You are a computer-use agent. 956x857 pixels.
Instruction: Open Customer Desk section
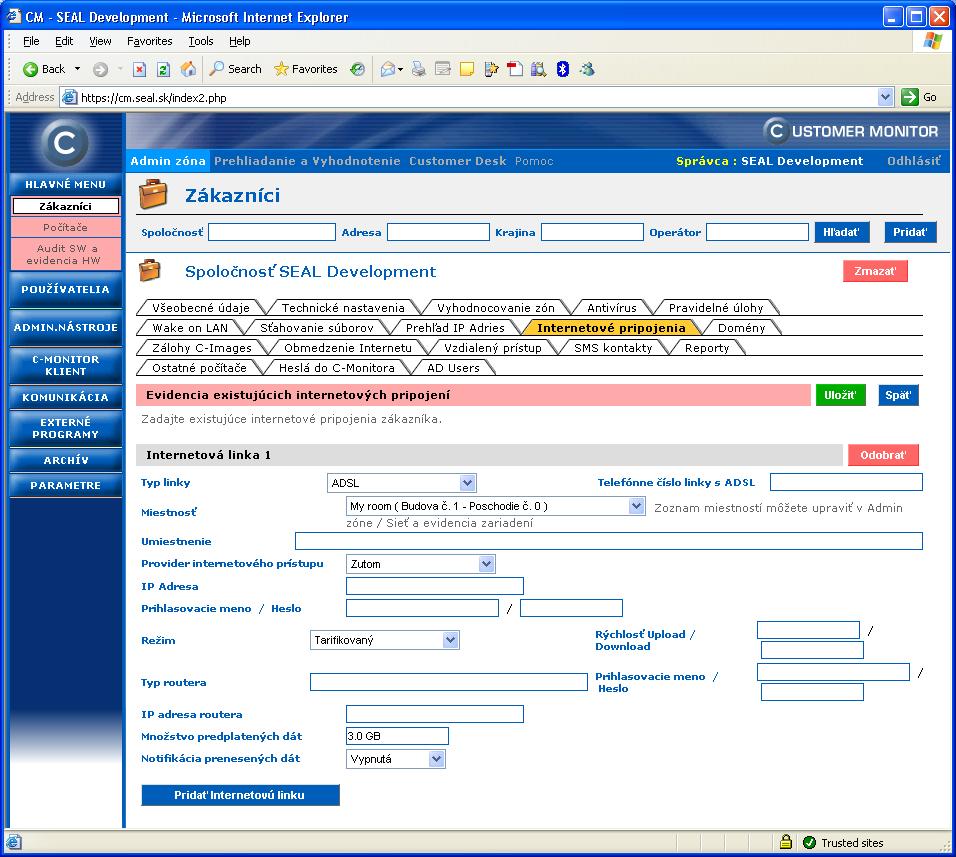(x=457, y=161)
